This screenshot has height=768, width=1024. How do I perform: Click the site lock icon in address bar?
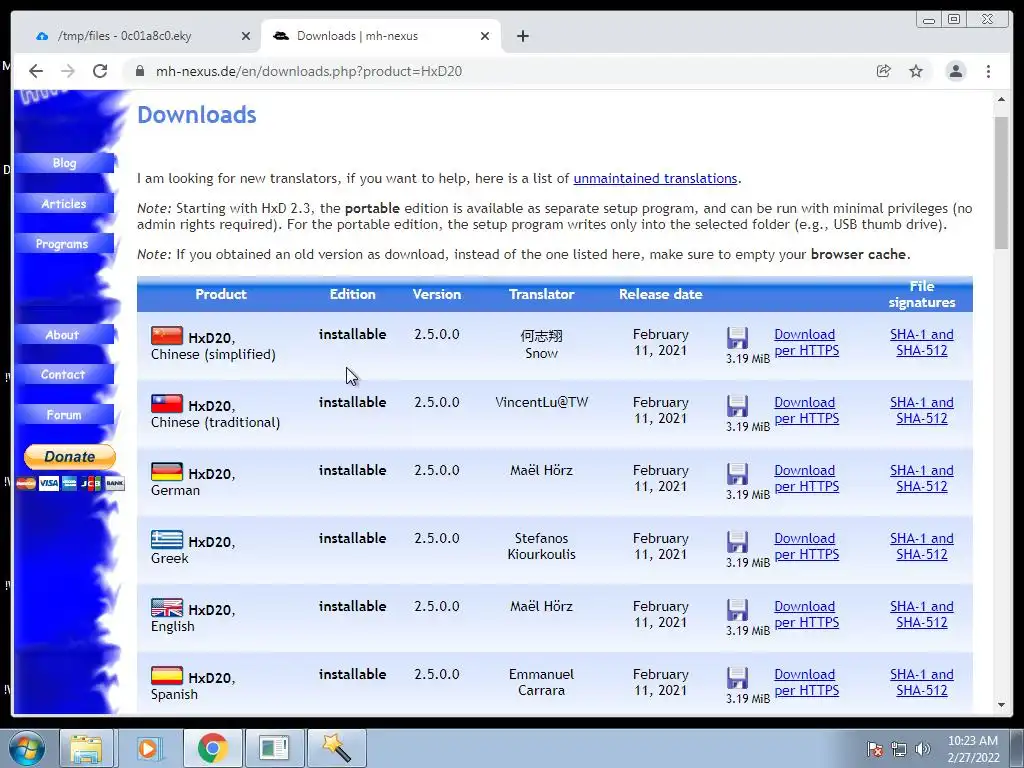tap(140, 71)
